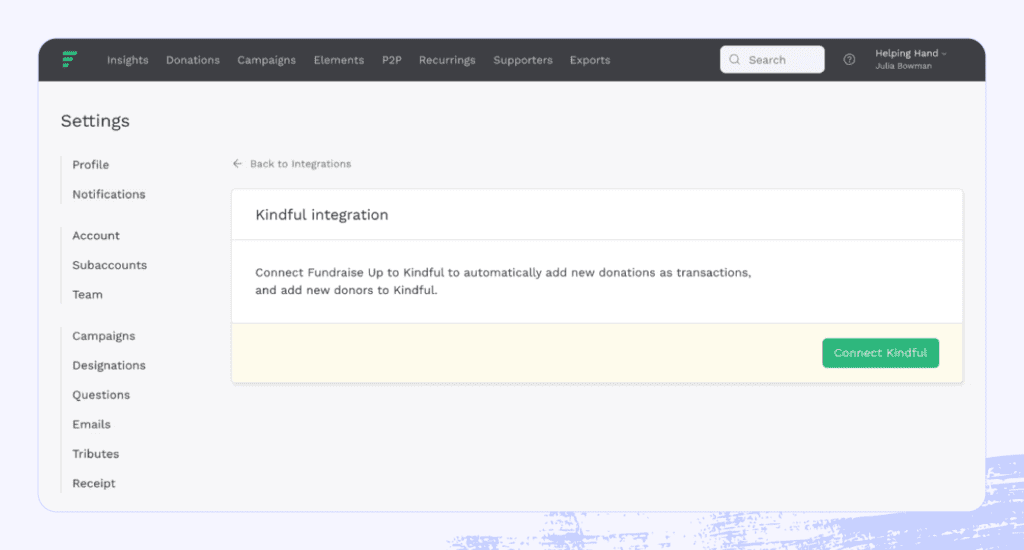Click the Kindful integration heading

point(321,215)
